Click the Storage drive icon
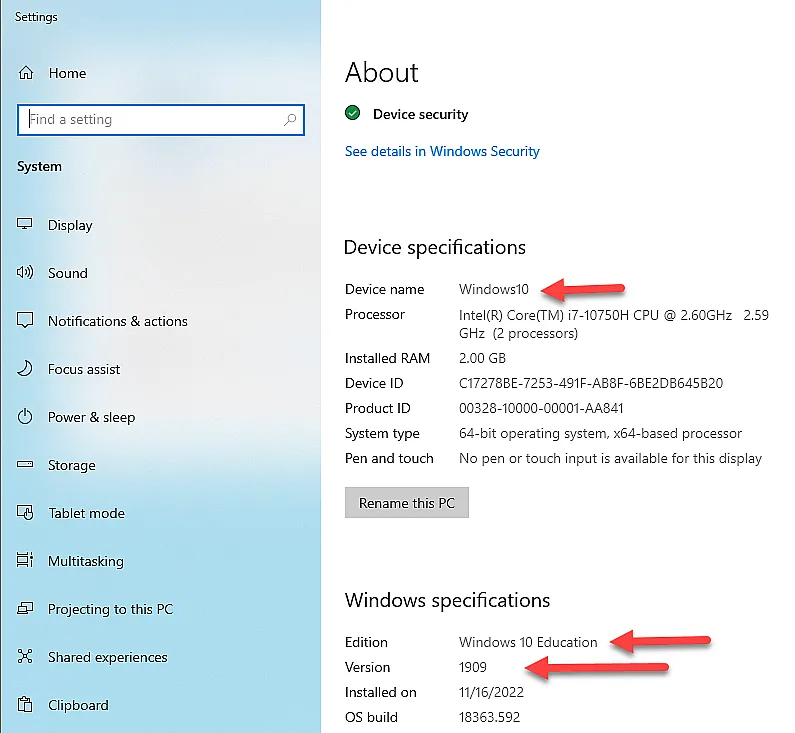 coord(25,464)
